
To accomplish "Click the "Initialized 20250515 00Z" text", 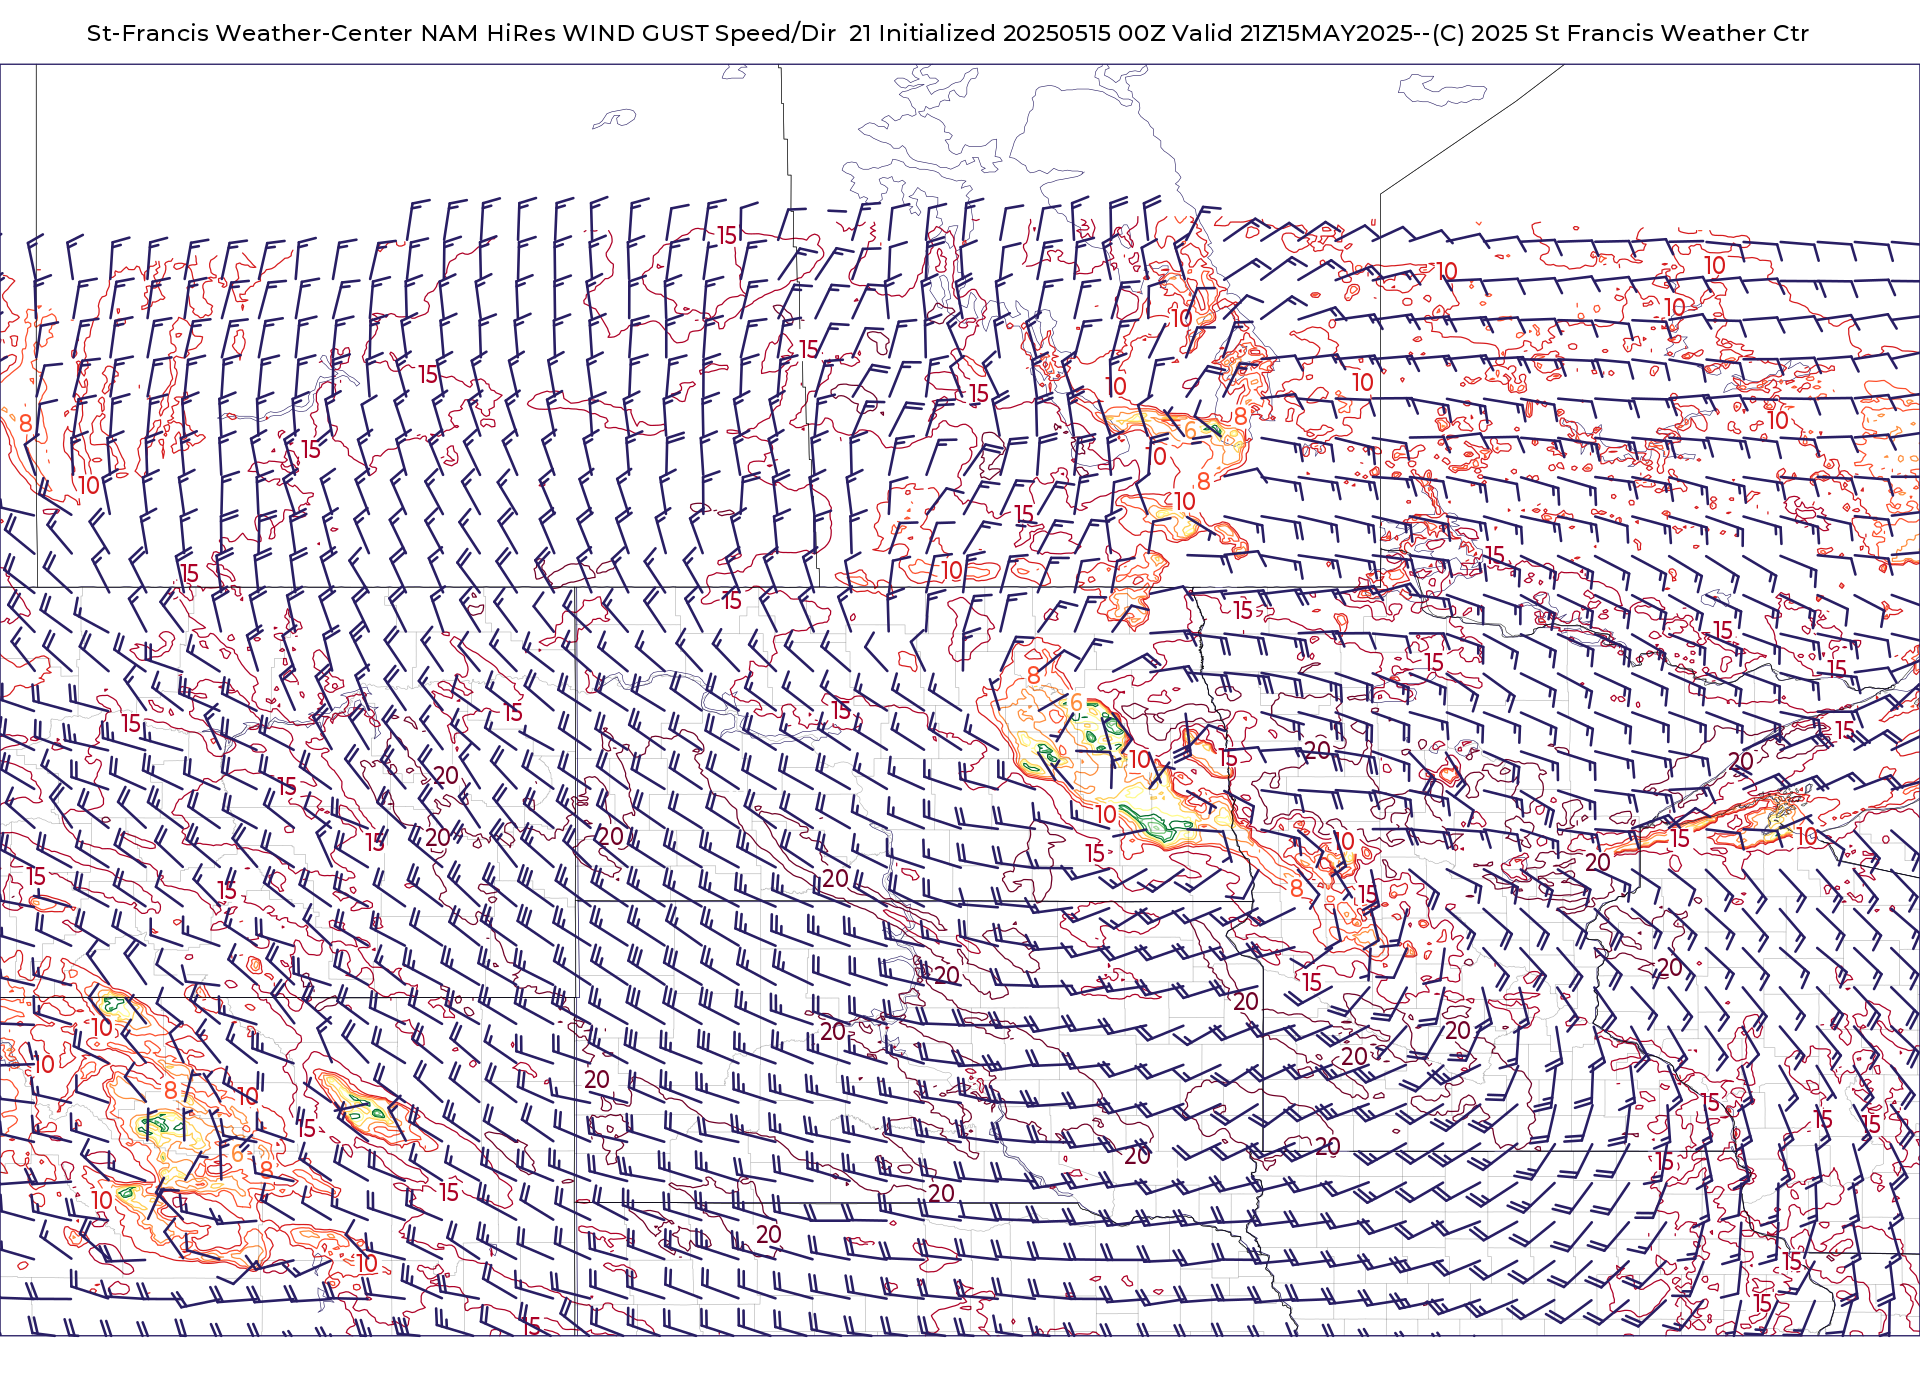I will click(1022, 33).
